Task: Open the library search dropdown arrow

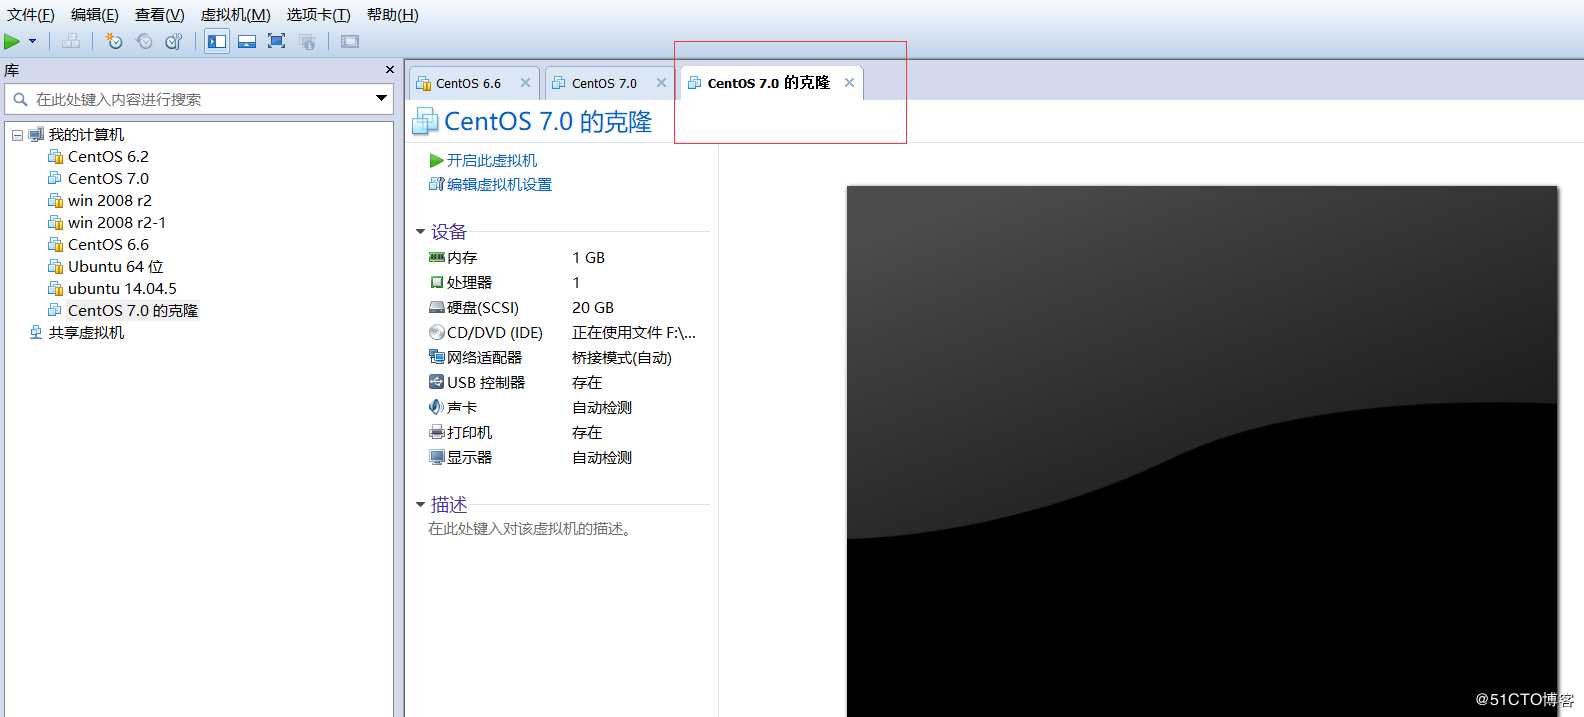Action: tap(381, 98)
